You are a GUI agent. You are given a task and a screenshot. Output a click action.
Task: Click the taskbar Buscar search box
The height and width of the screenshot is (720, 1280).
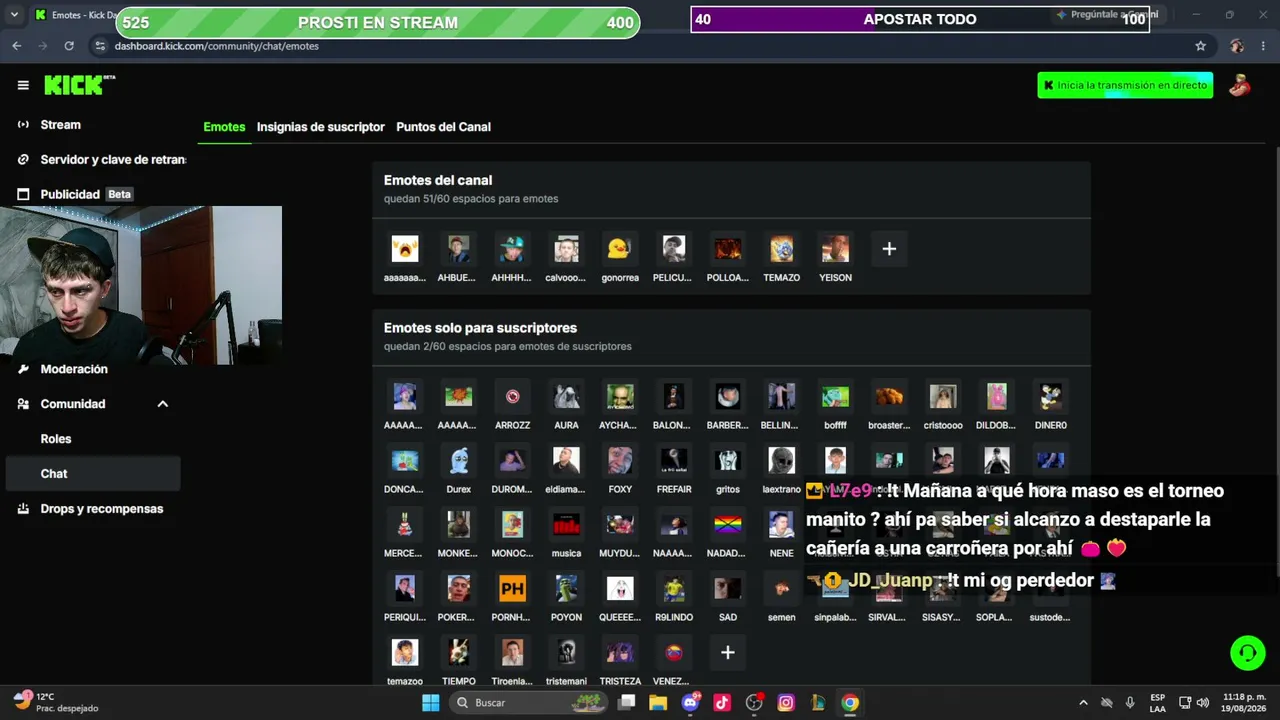(529, 703)
